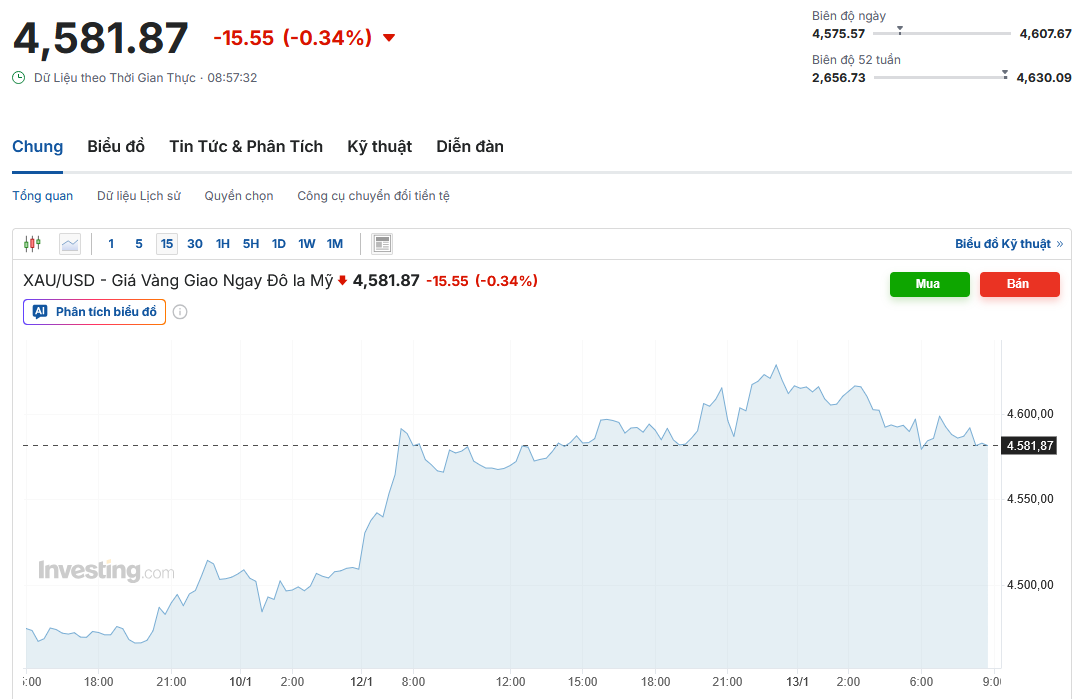This screenshot has height=699, width=1084.
Task: Switch to candlestick chart type
Action: 32,243
